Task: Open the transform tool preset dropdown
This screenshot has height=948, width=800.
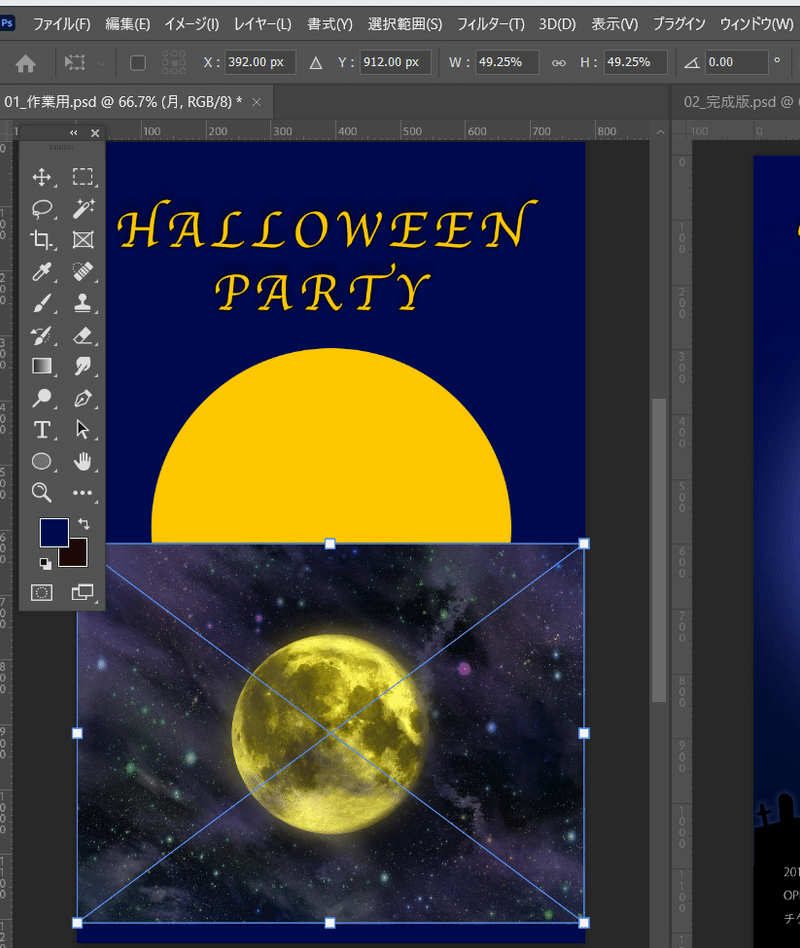Action: tap(102, 63)
